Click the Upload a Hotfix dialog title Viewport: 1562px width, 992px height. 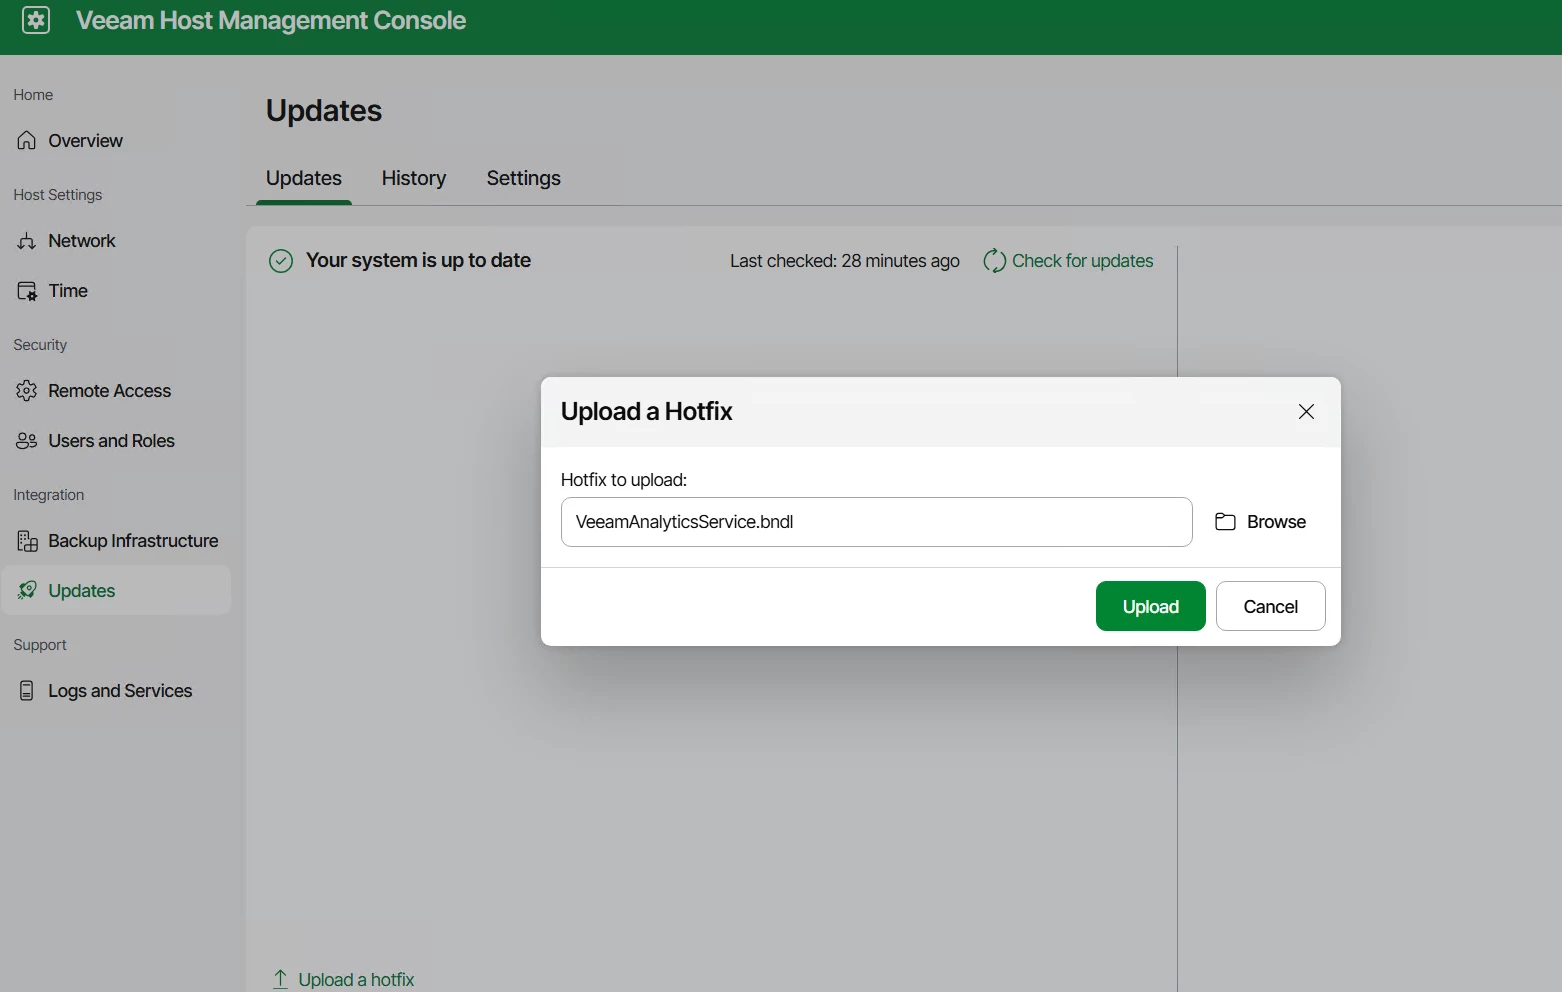click(647, 411)
